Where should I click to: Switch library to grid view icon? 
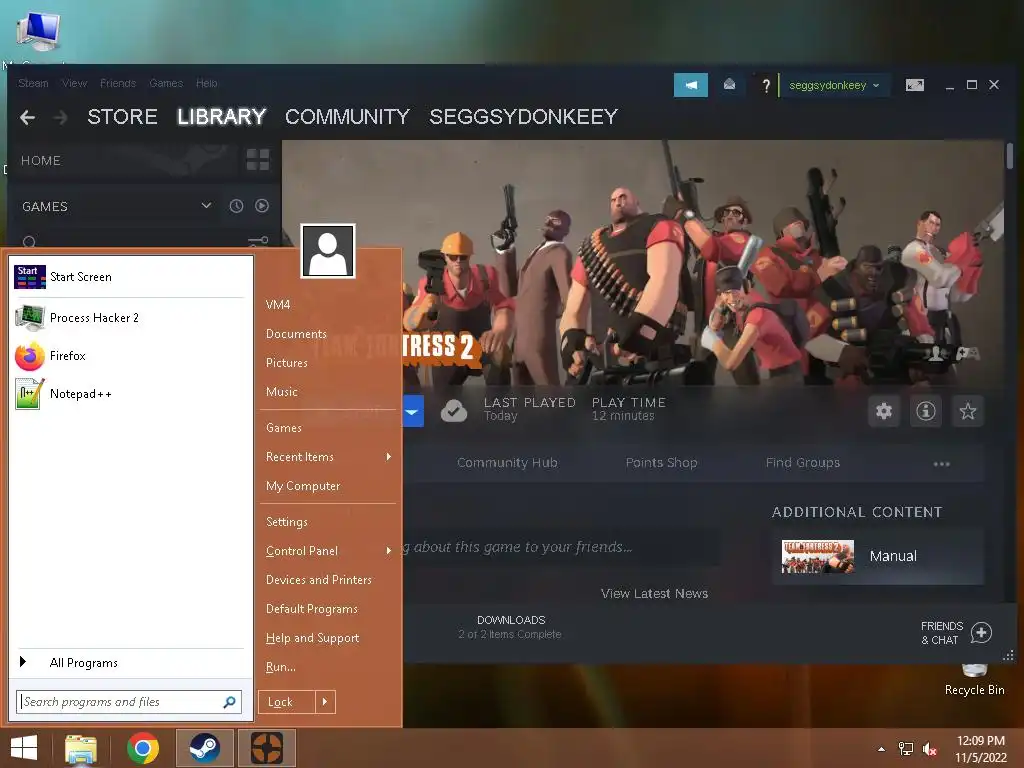click(x=257, y=159)
